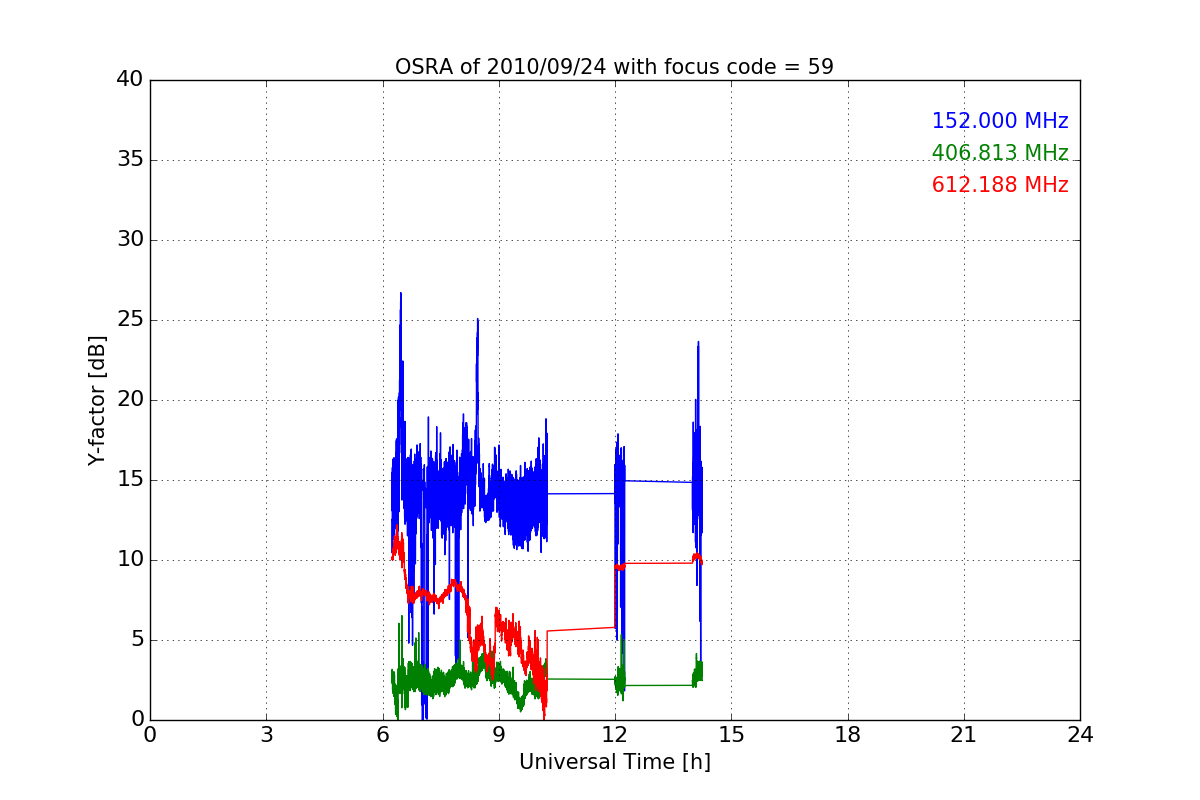Click the x-axis tick label '18'
This screenshot has height=800, width=1200.
[x=848, y=735]
